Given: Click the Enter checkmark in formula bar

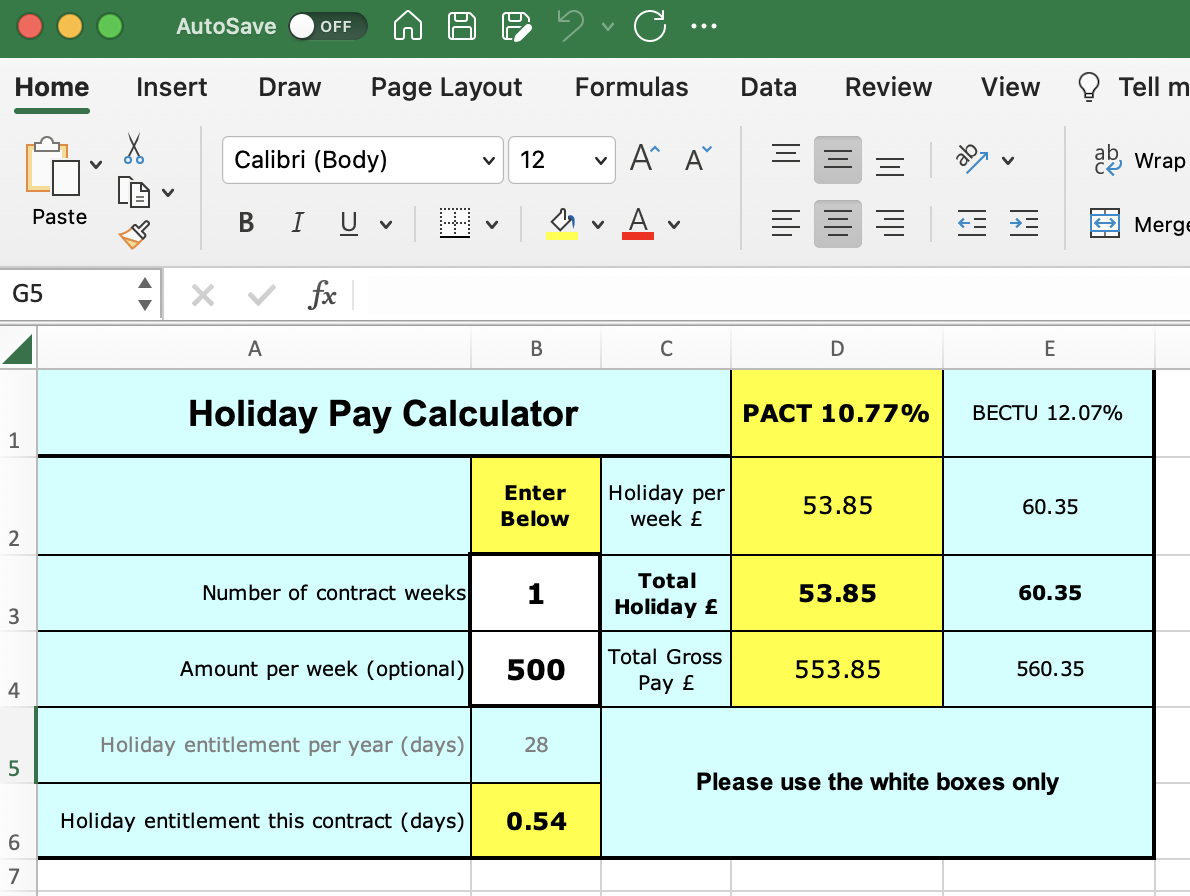Looking at the screenshot, I should 261,294.
